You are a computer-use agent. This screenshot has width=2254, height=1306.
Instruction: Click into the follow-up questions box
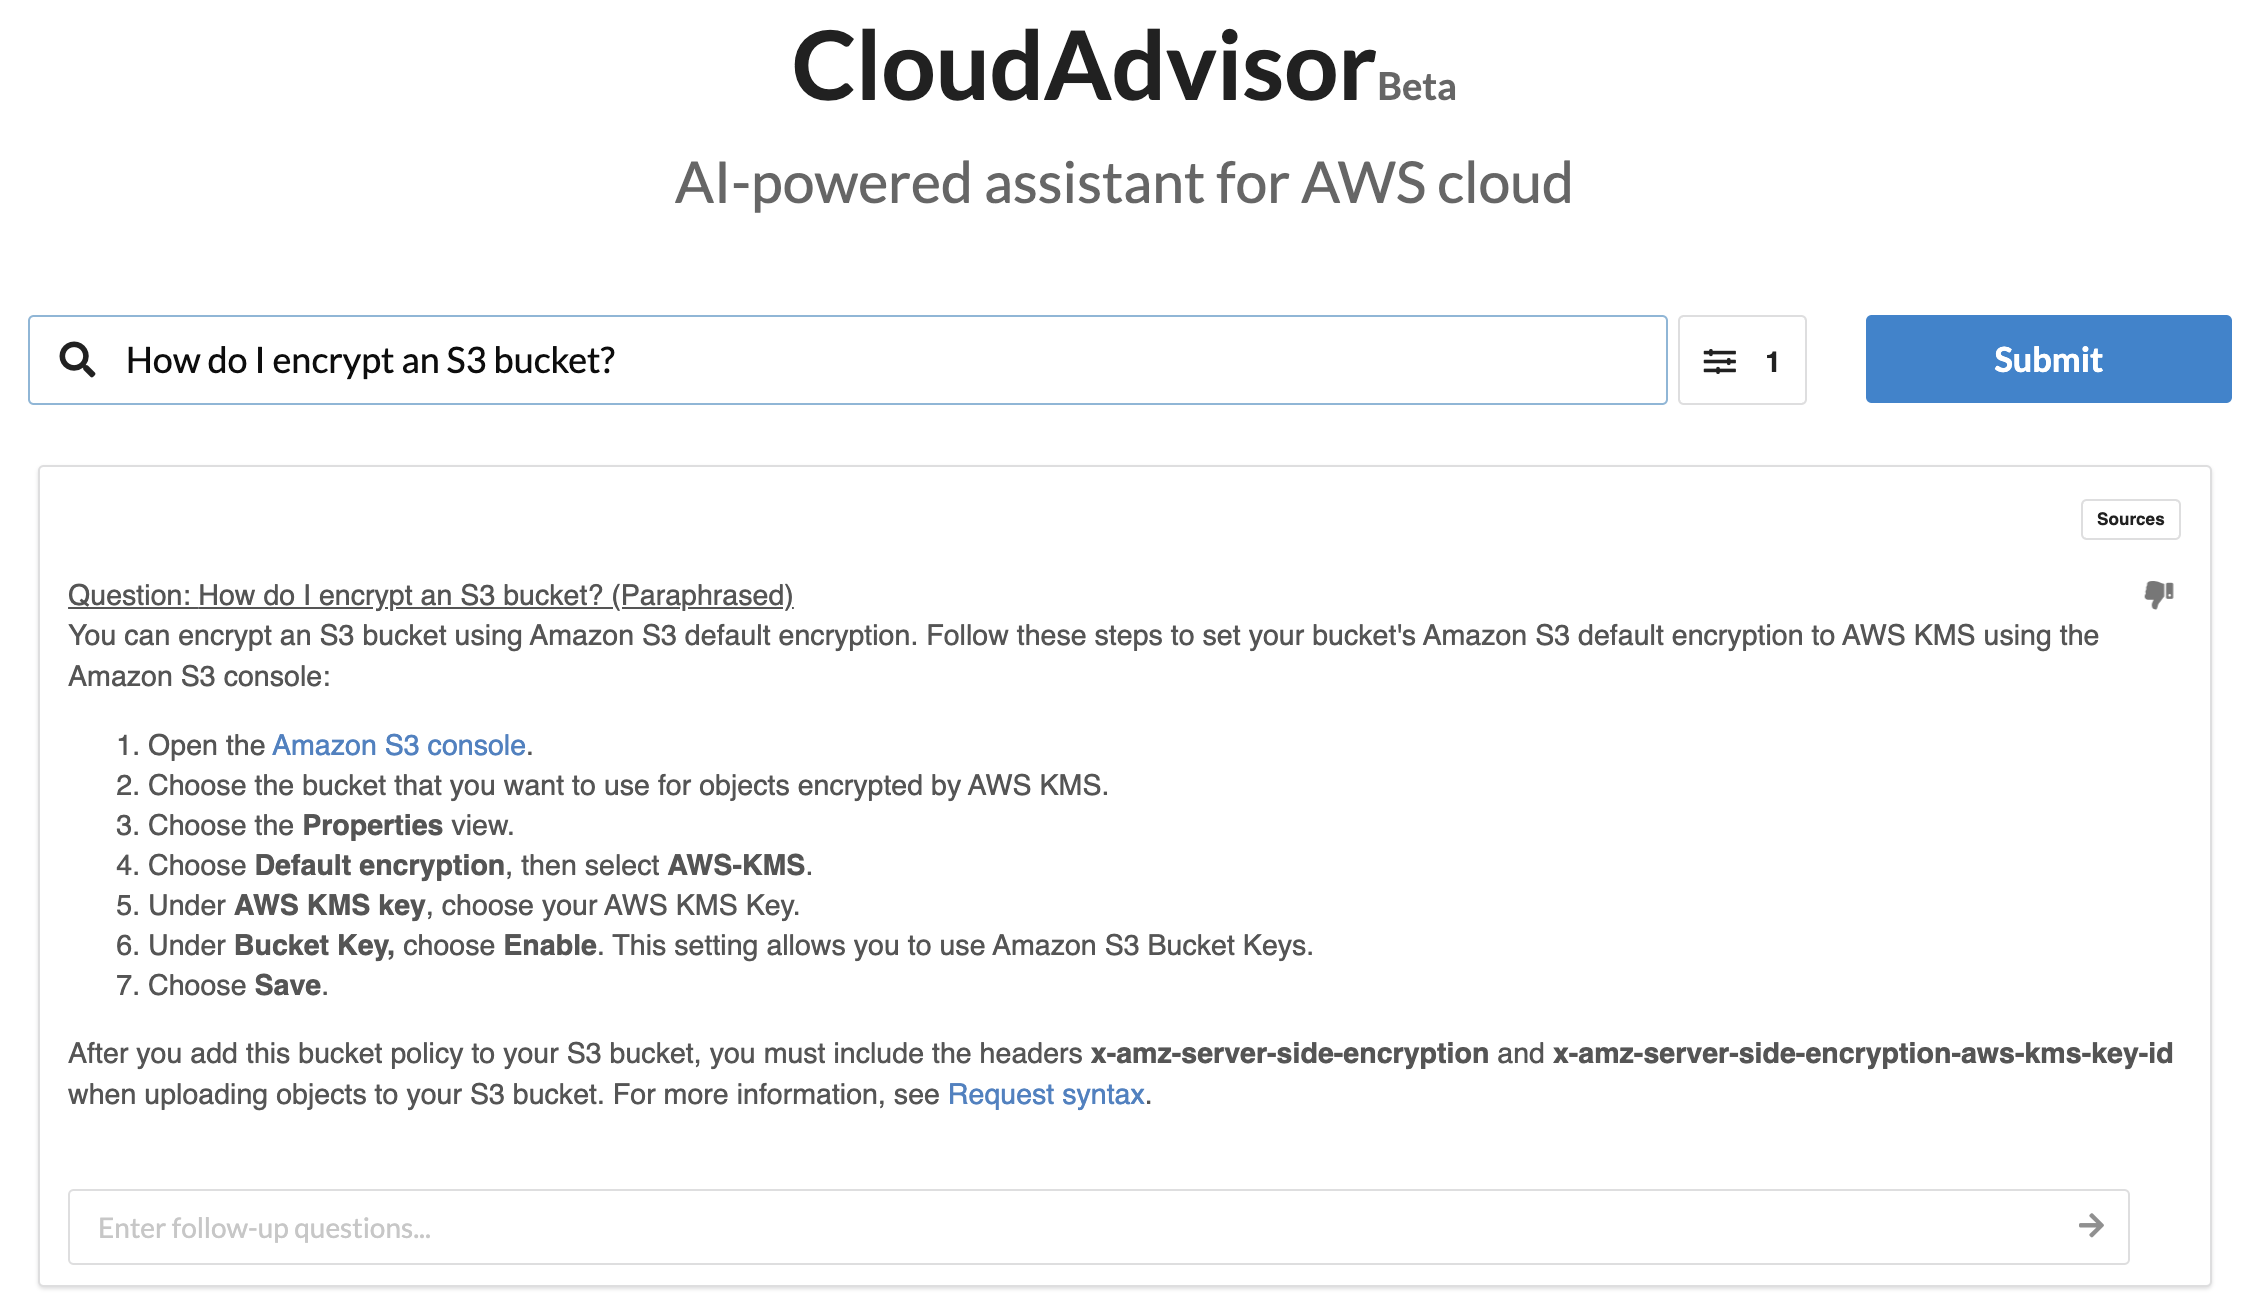(1060, 1227)
